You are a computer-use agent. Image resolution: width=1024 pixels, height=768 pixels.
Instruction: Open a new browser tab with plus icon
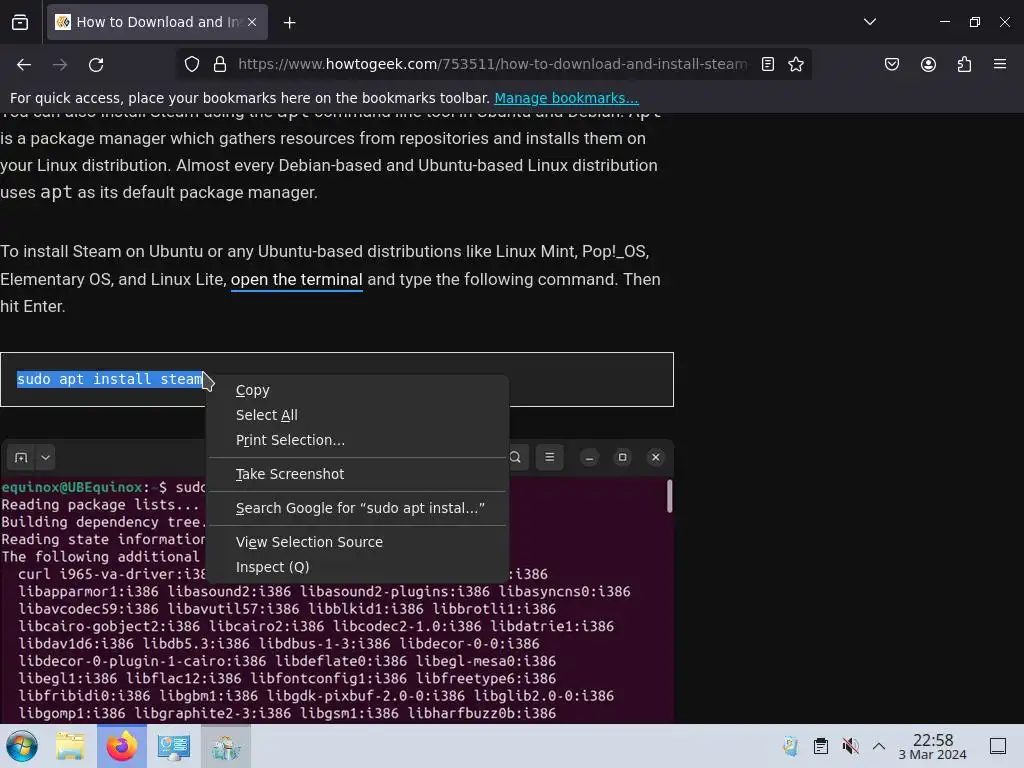click(289, 23)
